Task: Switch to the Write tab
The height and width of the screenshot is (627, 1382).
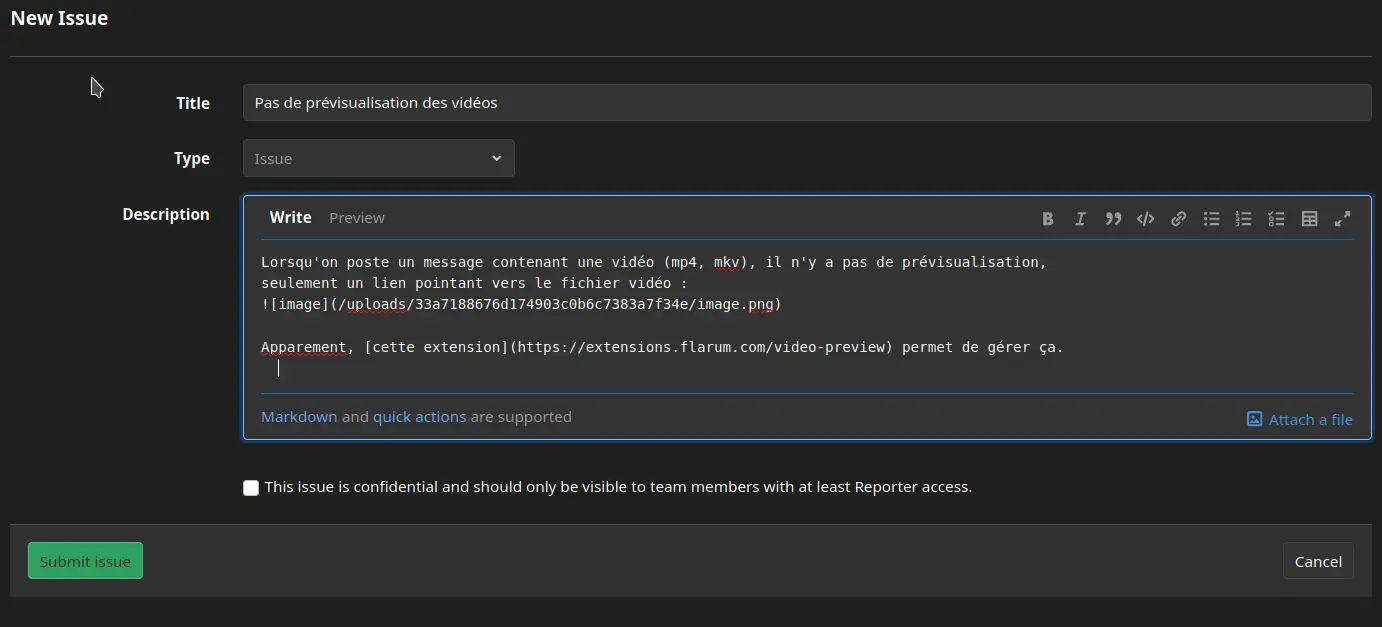Action: (x=290, y=217)
